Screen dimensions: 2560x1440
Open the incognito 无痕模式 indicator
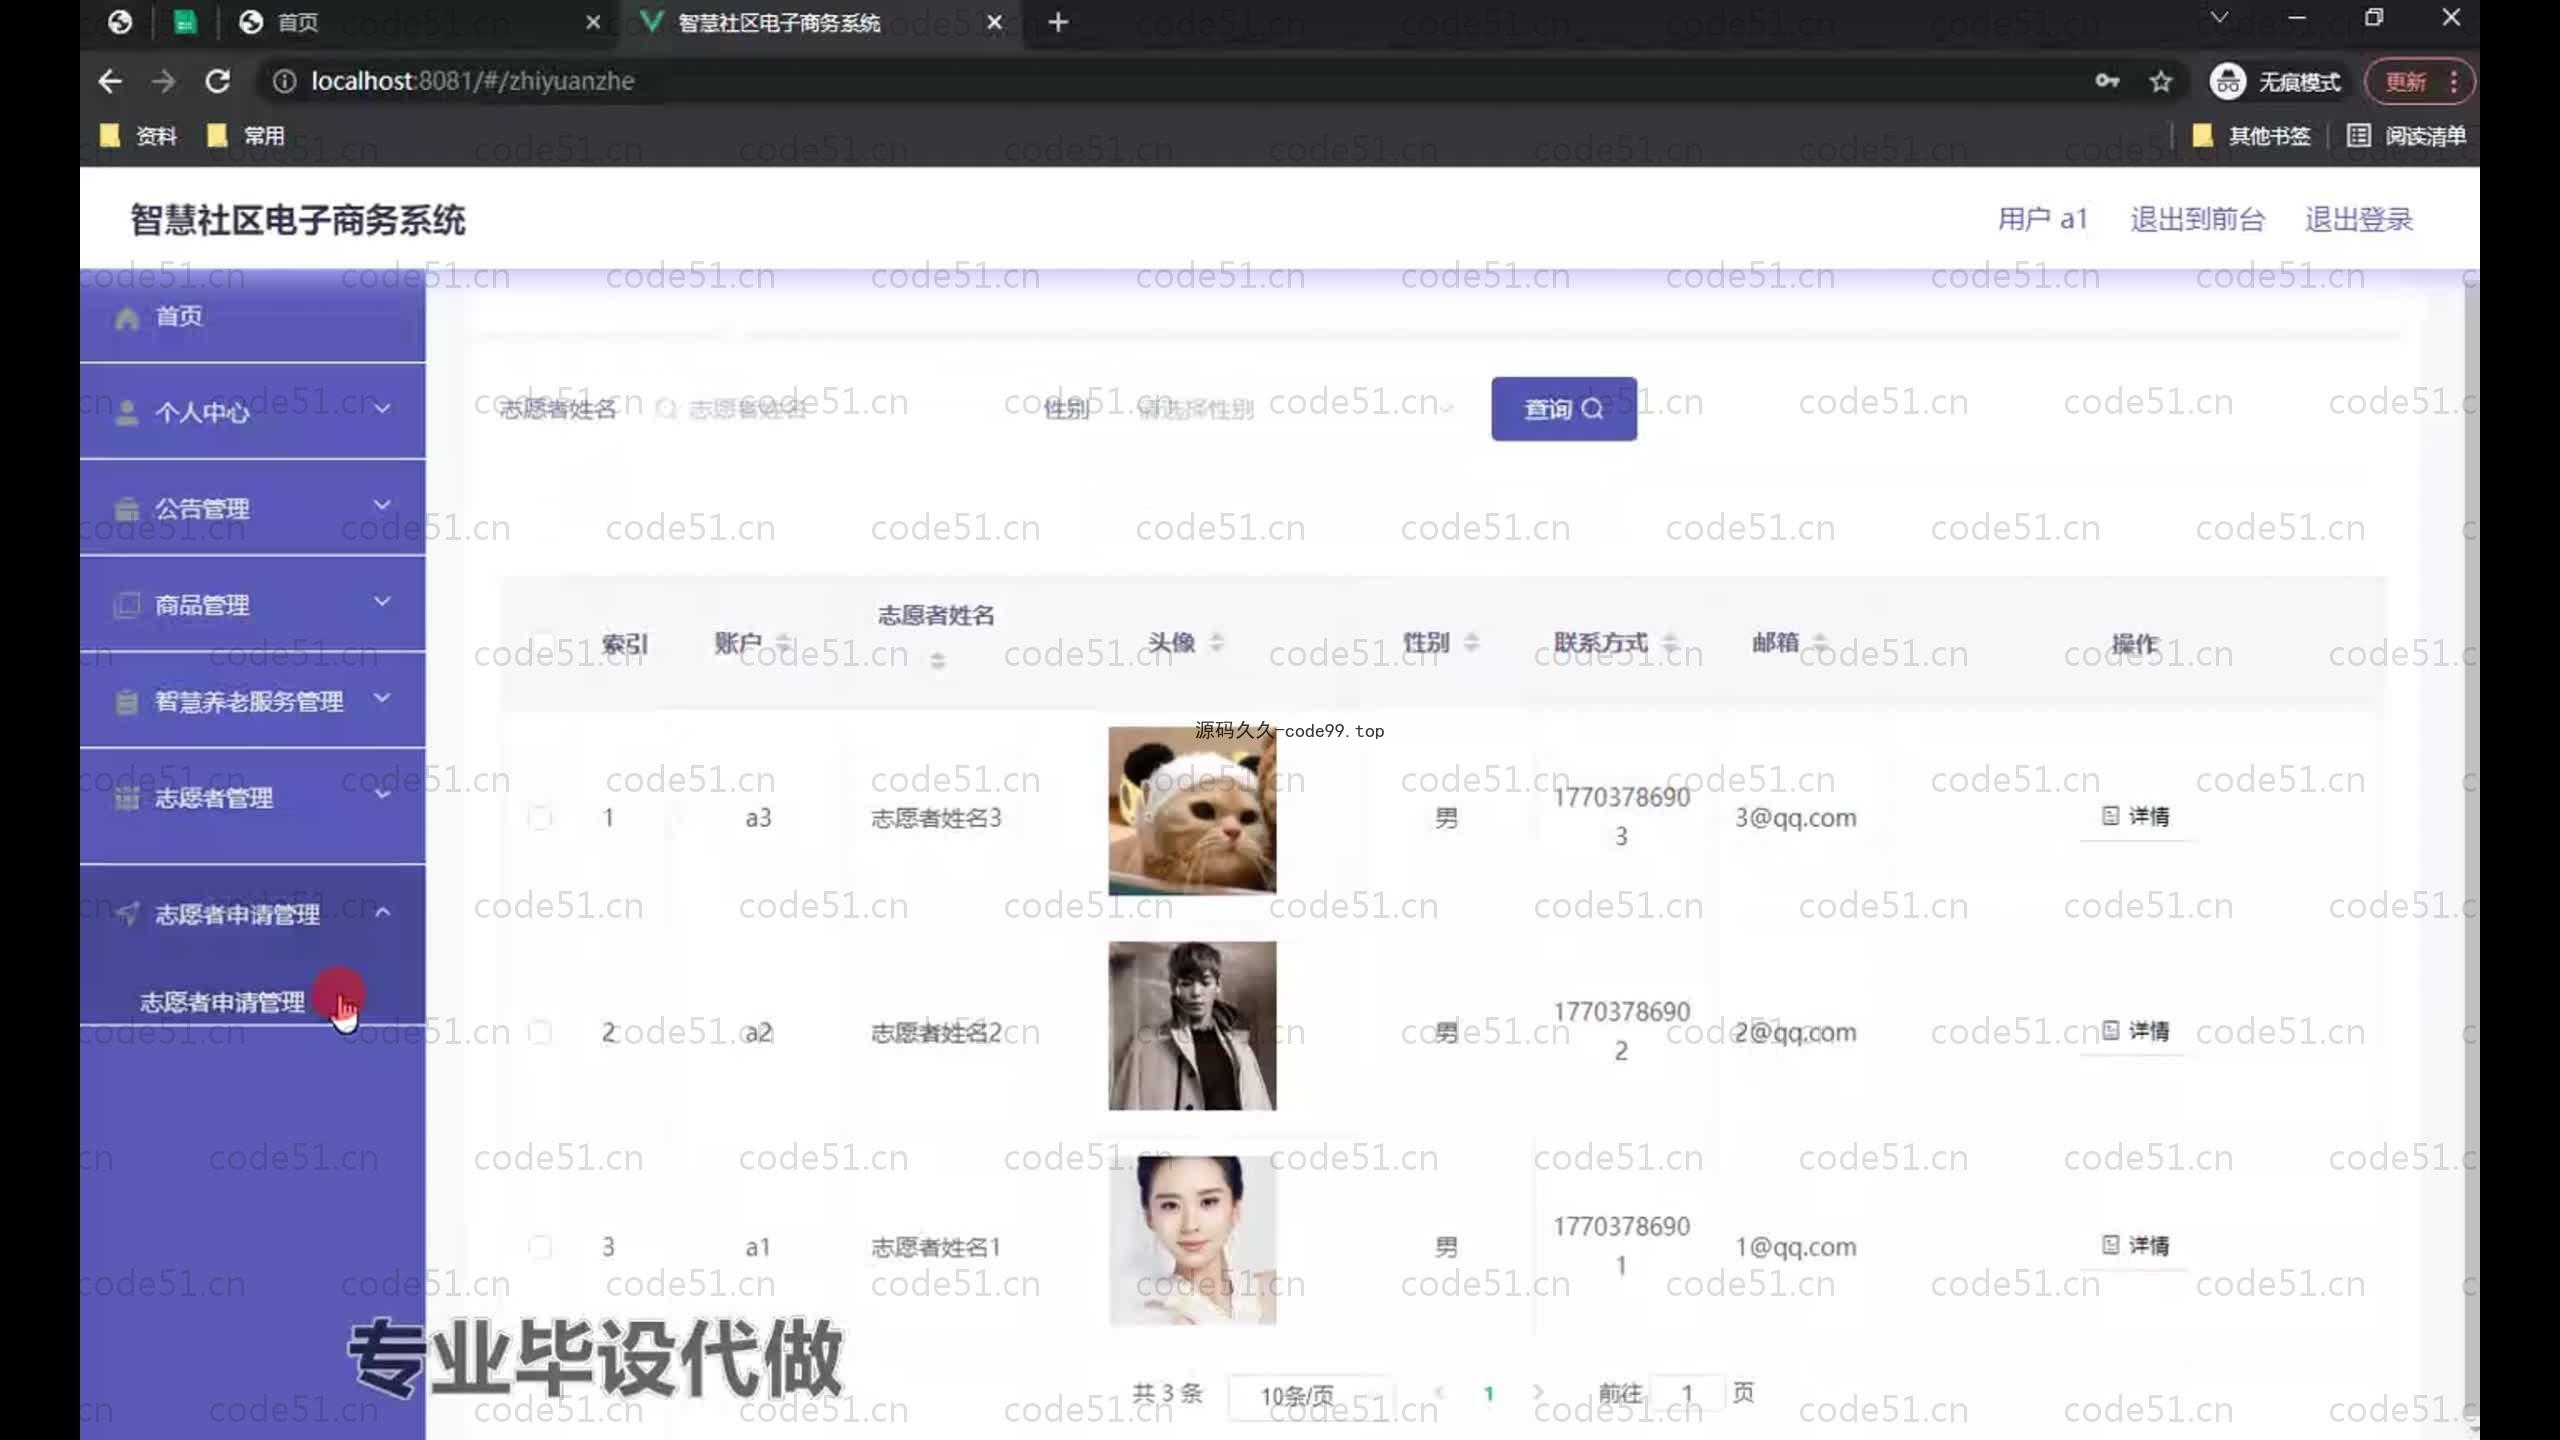coord(2275,81)
